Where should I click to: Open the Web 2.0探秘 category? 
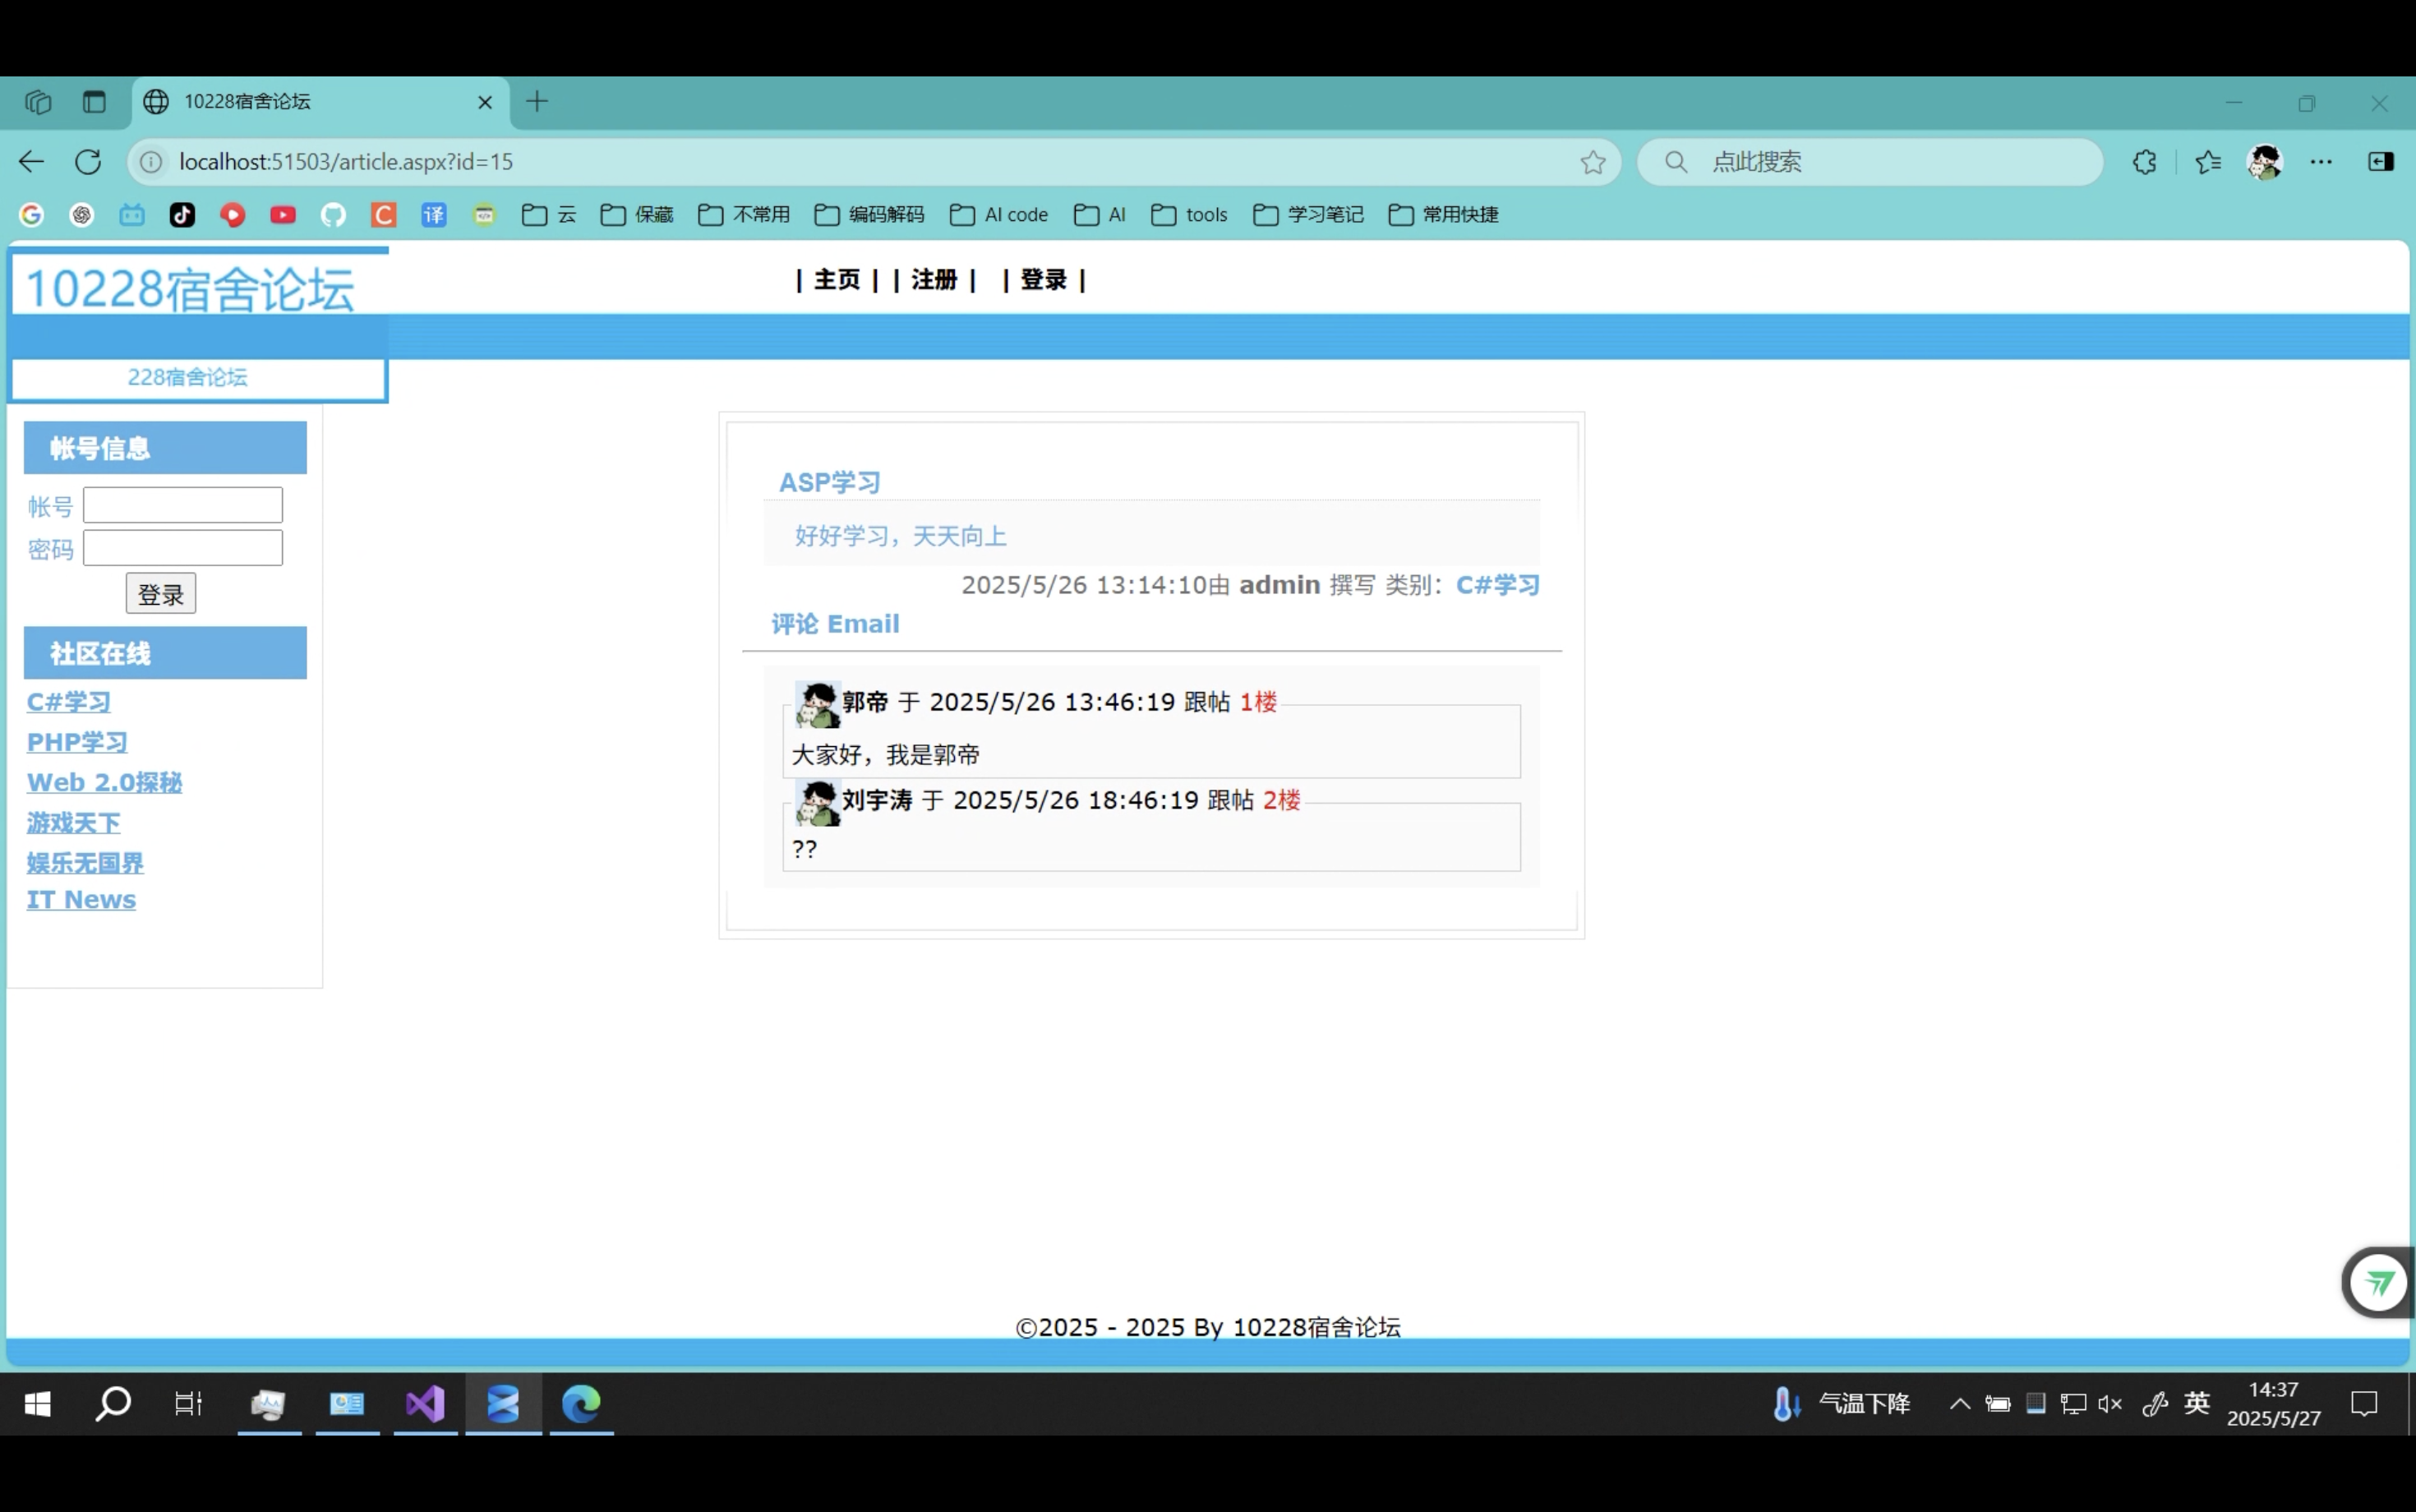[x=105, y=782]
